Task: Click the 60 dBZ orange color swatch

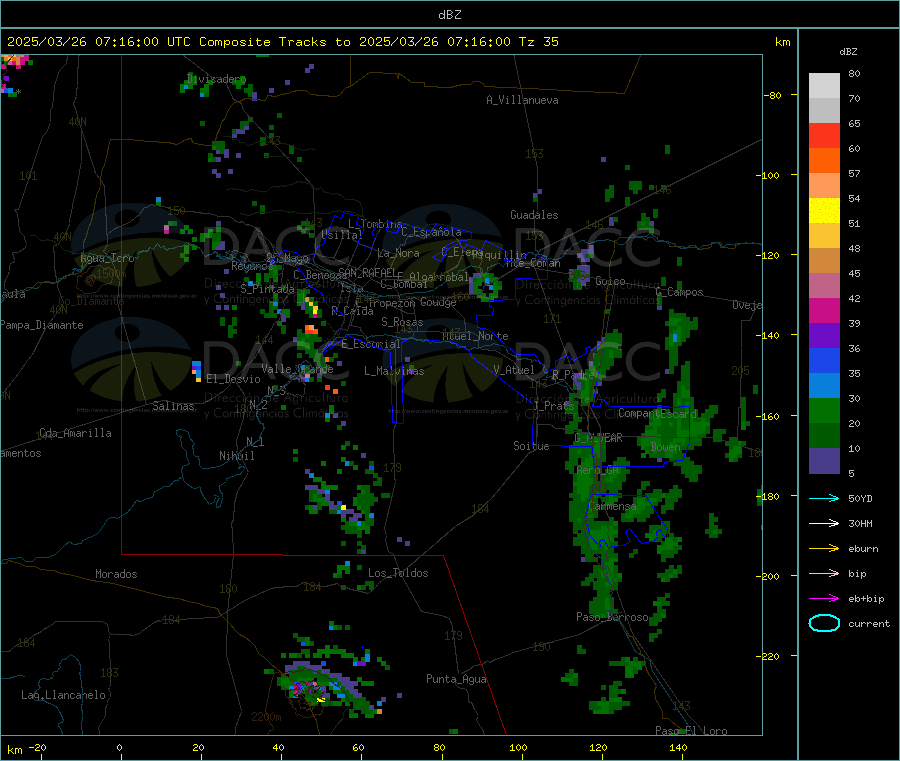Action: pos(824,161)
